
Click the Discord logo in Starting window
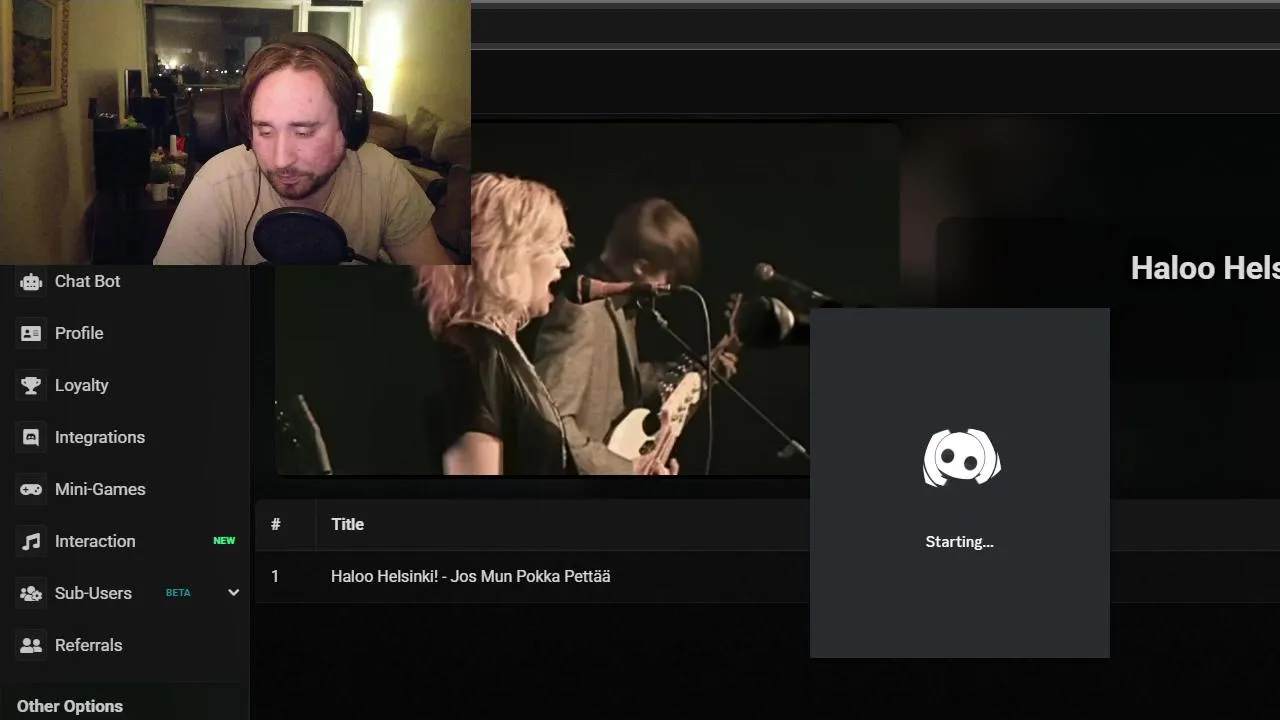click(961, 458)
